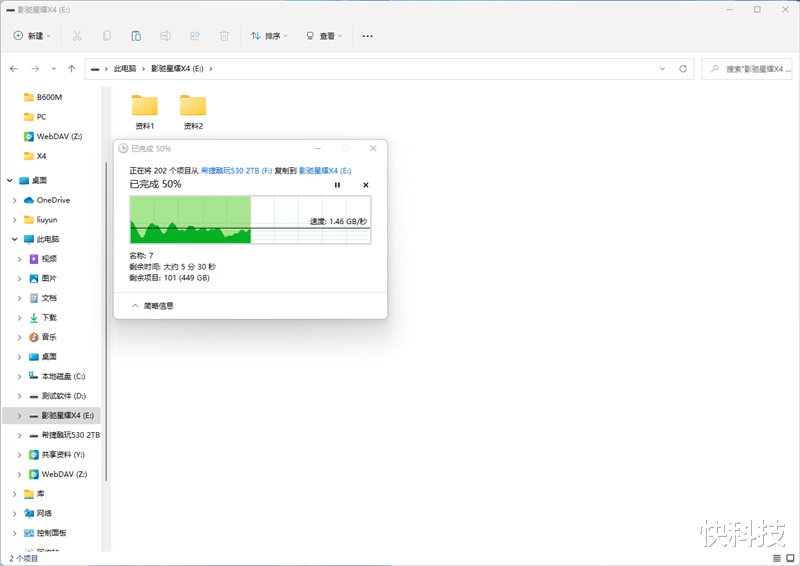The image size is (800, 566).
Task: Switch to details view icon in status bar
Action: [x=777, y=558]
